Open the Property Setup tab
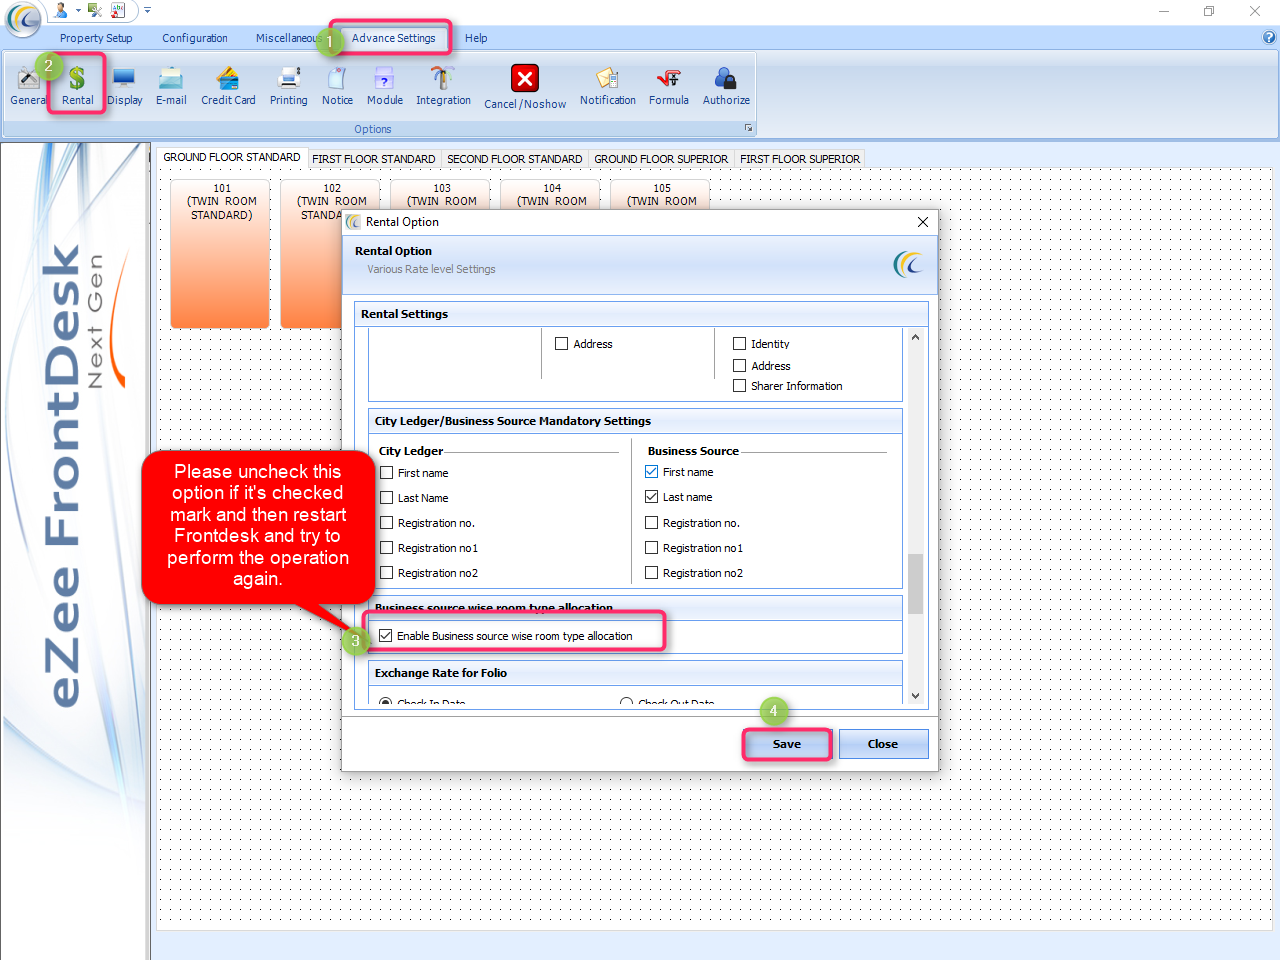The image size is (1280, 960). point(96,38)
